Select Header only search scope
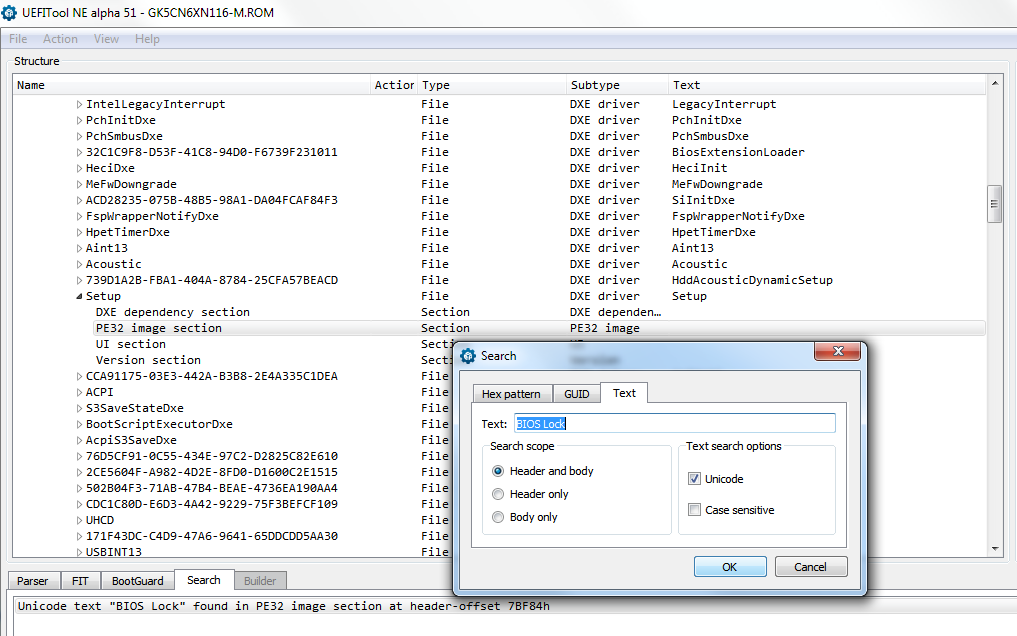This screenshot has width=1017, height=636. [x=498, y=494]
